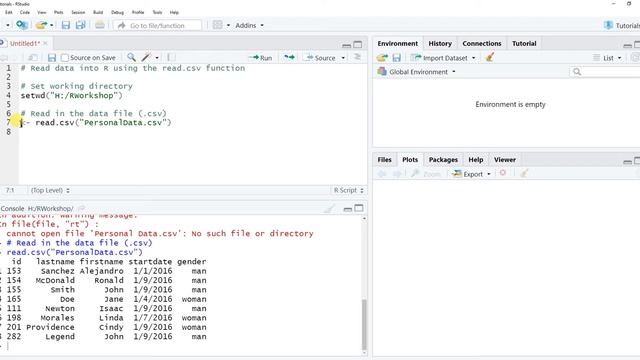Click code line setwd("H:/RWorkshop")
The width and height of the screenshot is (640, 360).
(x=71, y=96)
